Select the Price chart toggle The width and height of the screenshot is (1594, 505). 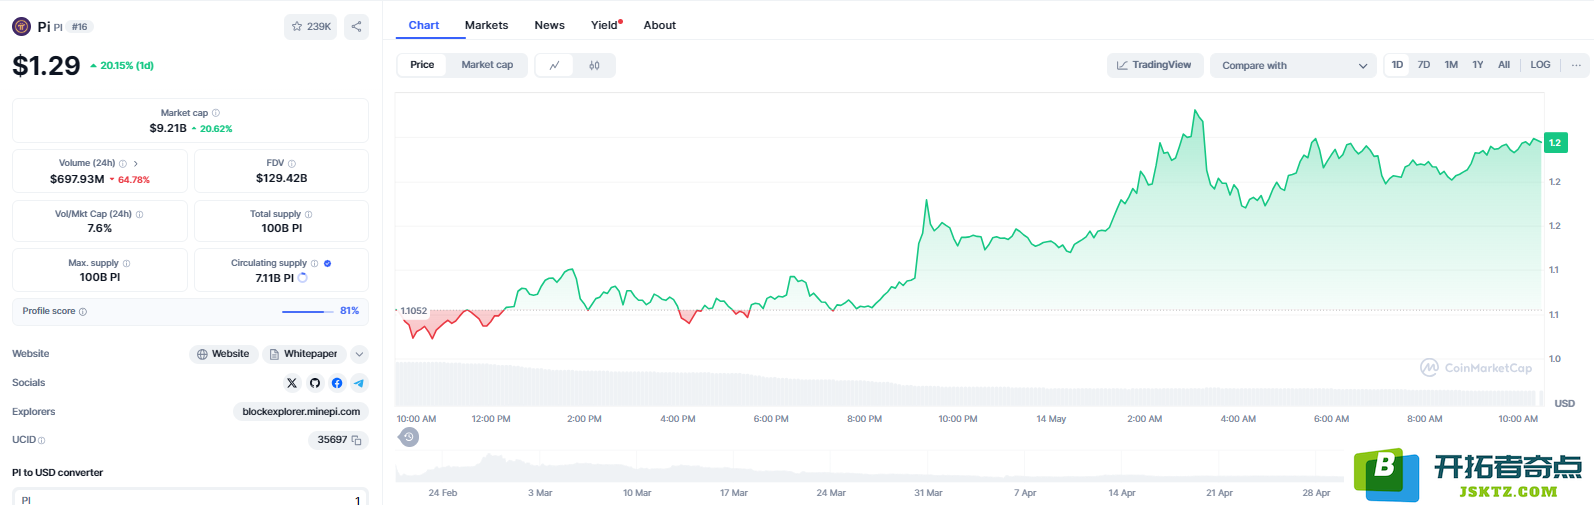(422, 65)
